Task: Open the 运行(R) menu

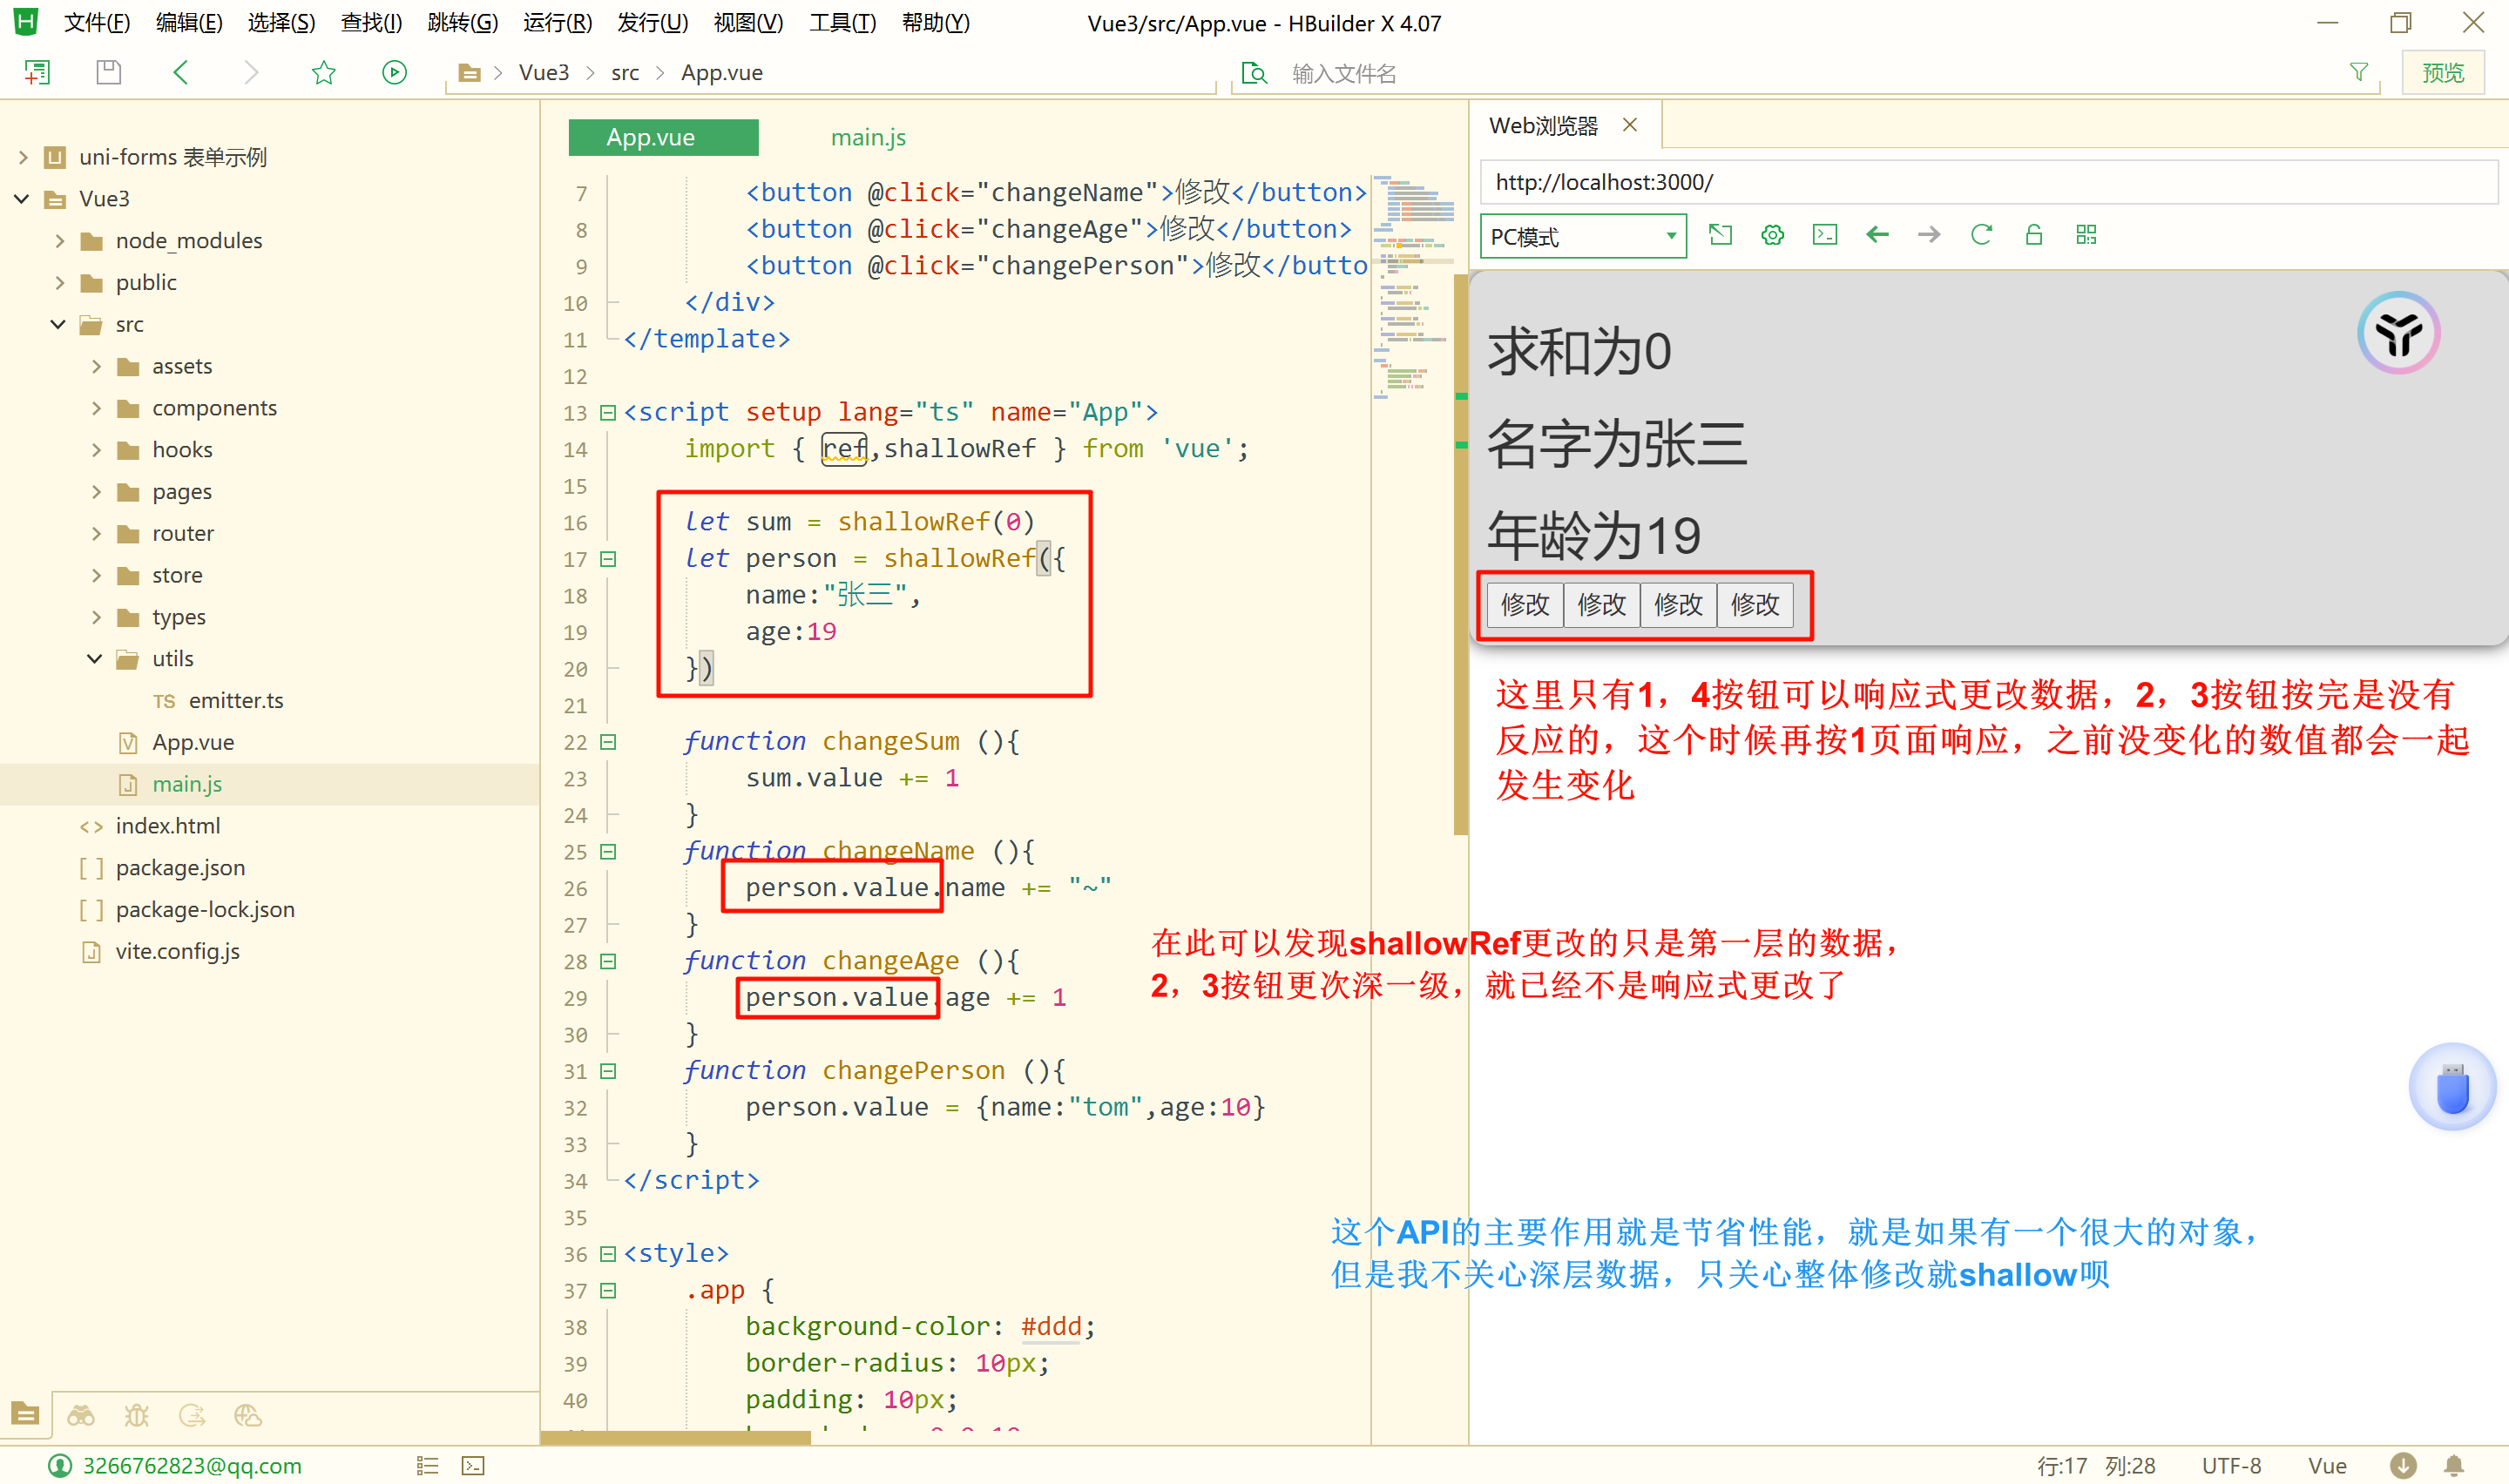Action: coord(557,22)
